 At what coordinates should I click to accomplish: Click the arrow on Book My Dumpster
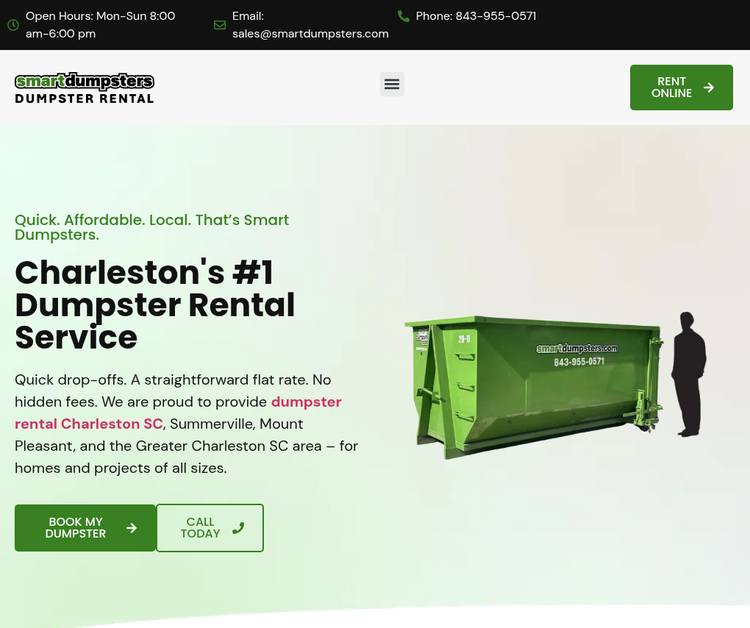(x=131, y=528)
